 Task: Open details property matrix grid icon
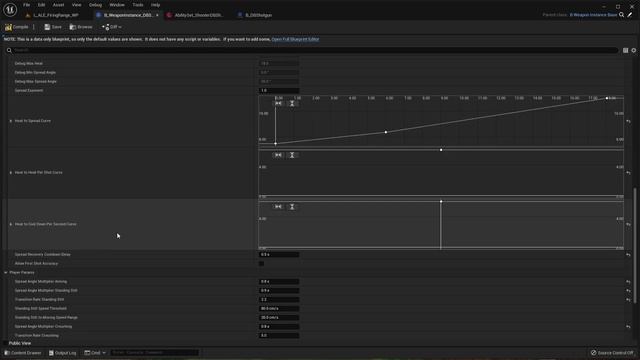pos(625,50)
